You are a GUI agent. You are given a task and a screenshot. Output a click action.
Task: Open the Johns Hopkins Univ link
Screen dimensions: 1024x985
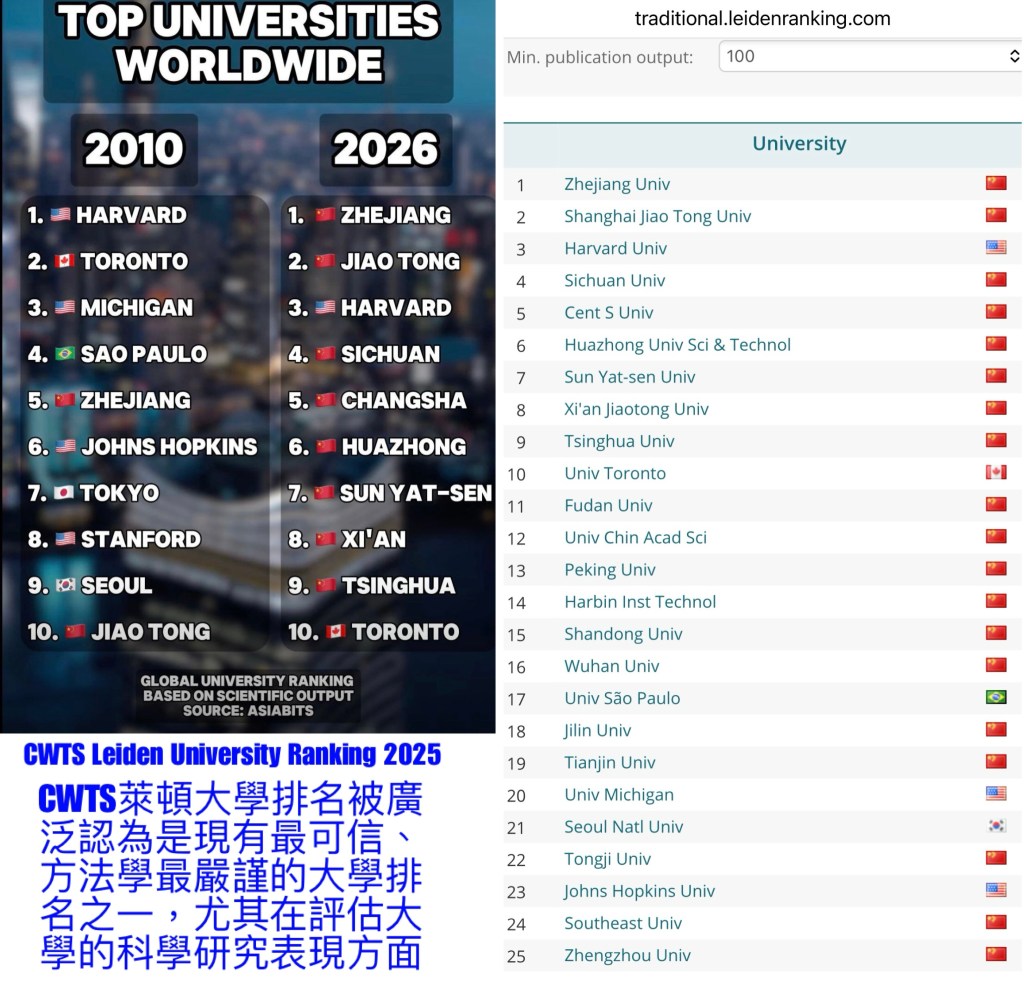(639, 891)
